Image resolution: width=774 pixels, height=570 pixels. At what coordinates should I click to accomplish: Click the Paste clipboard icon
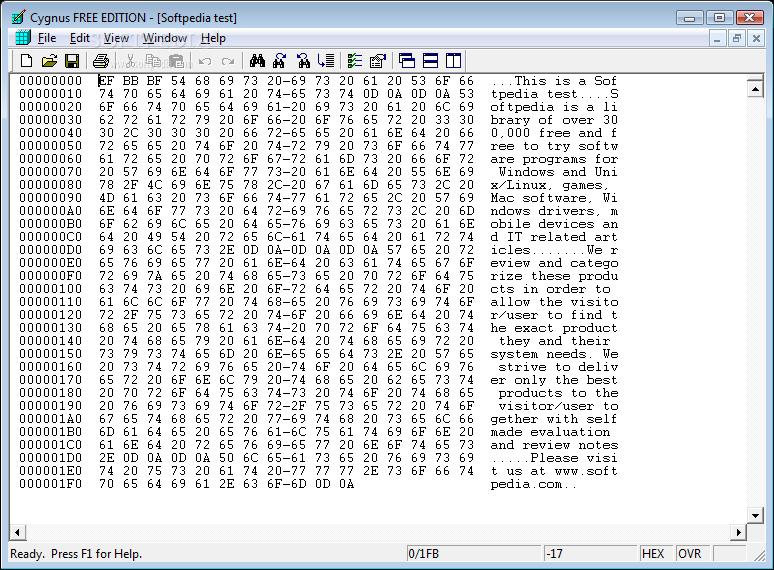pos(176,61)
